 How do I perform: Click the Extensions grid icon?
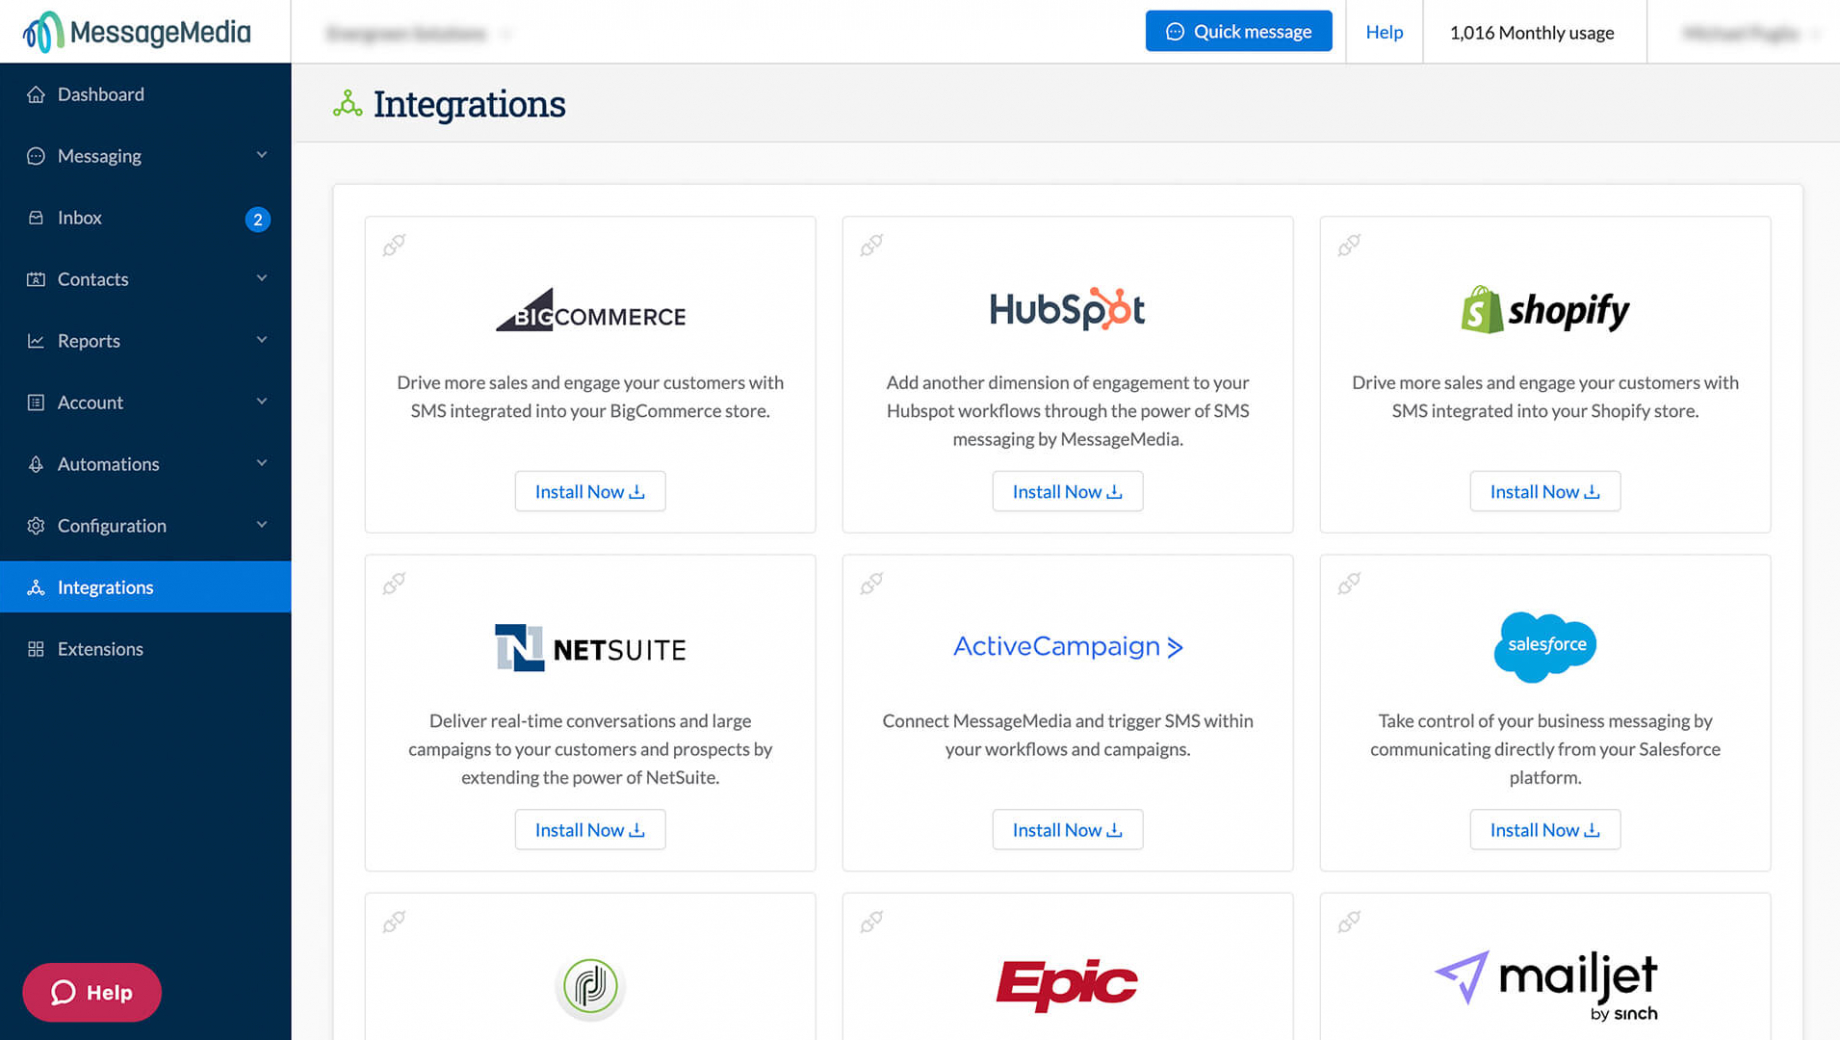(36, 648)
